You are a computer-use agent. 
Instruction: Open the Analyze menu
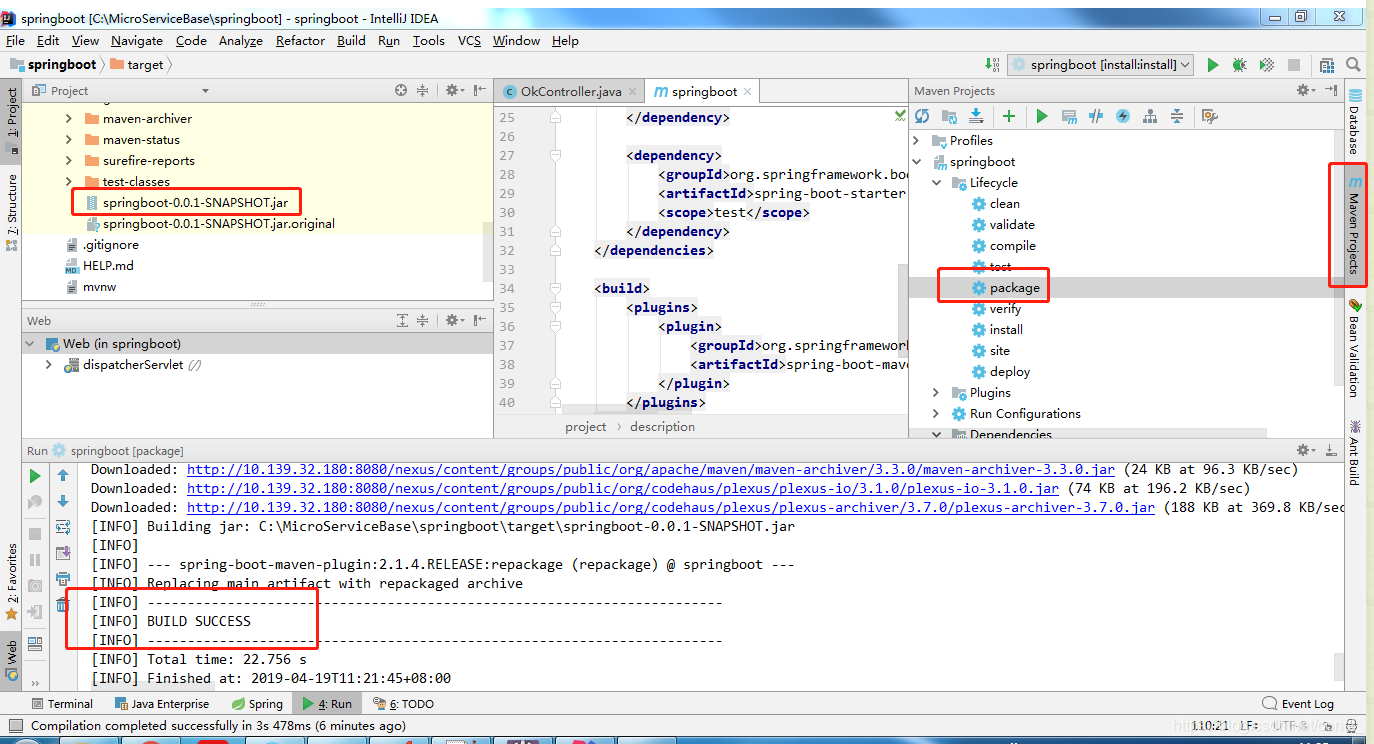coord(240,40)
